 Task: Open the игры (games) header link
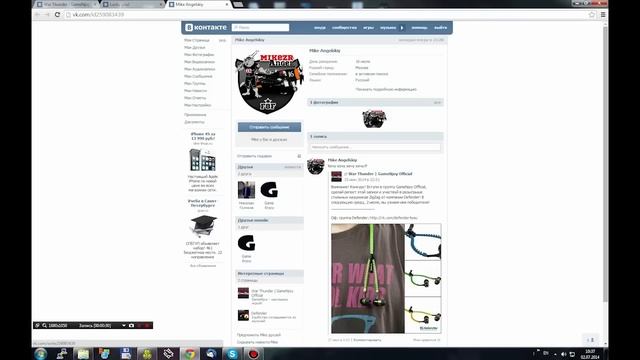click(368, 28)
